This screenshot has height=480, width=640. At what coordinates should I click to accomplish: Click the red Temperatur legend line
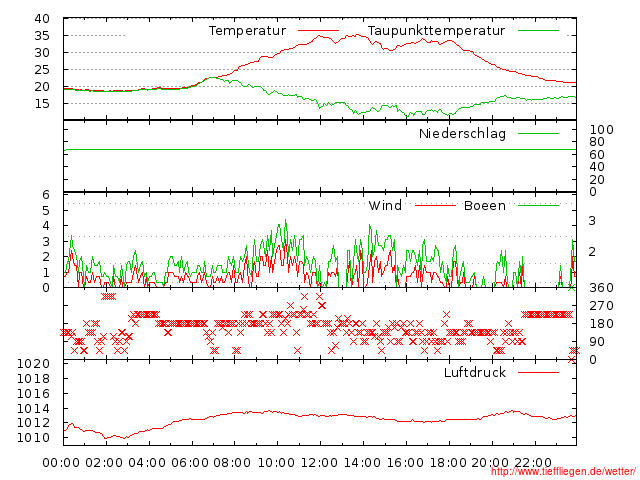(x=318, y=31)
